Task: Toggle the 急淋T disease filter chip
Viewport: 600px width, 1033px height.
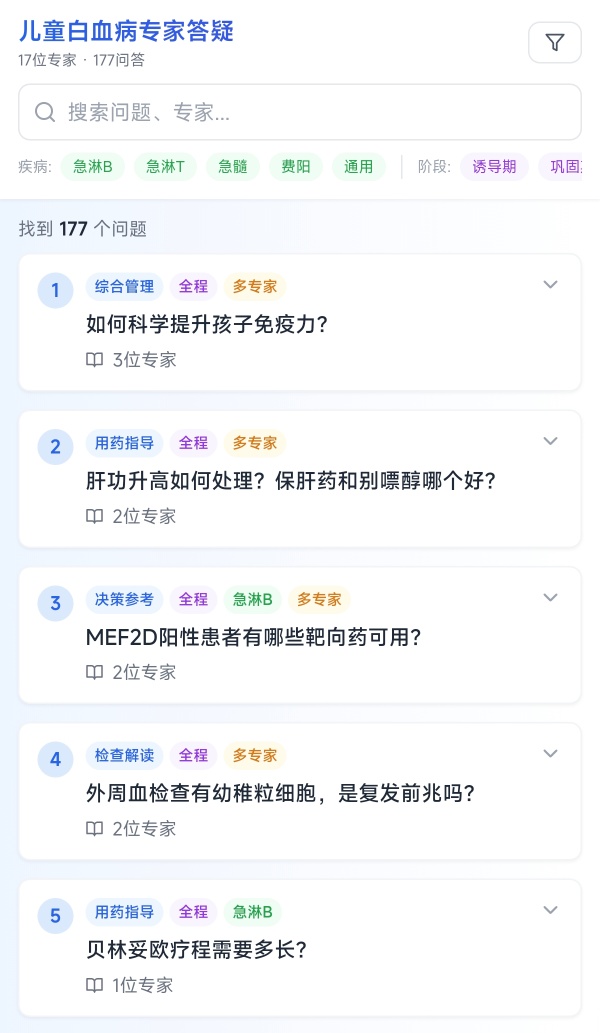Action: 165,167
